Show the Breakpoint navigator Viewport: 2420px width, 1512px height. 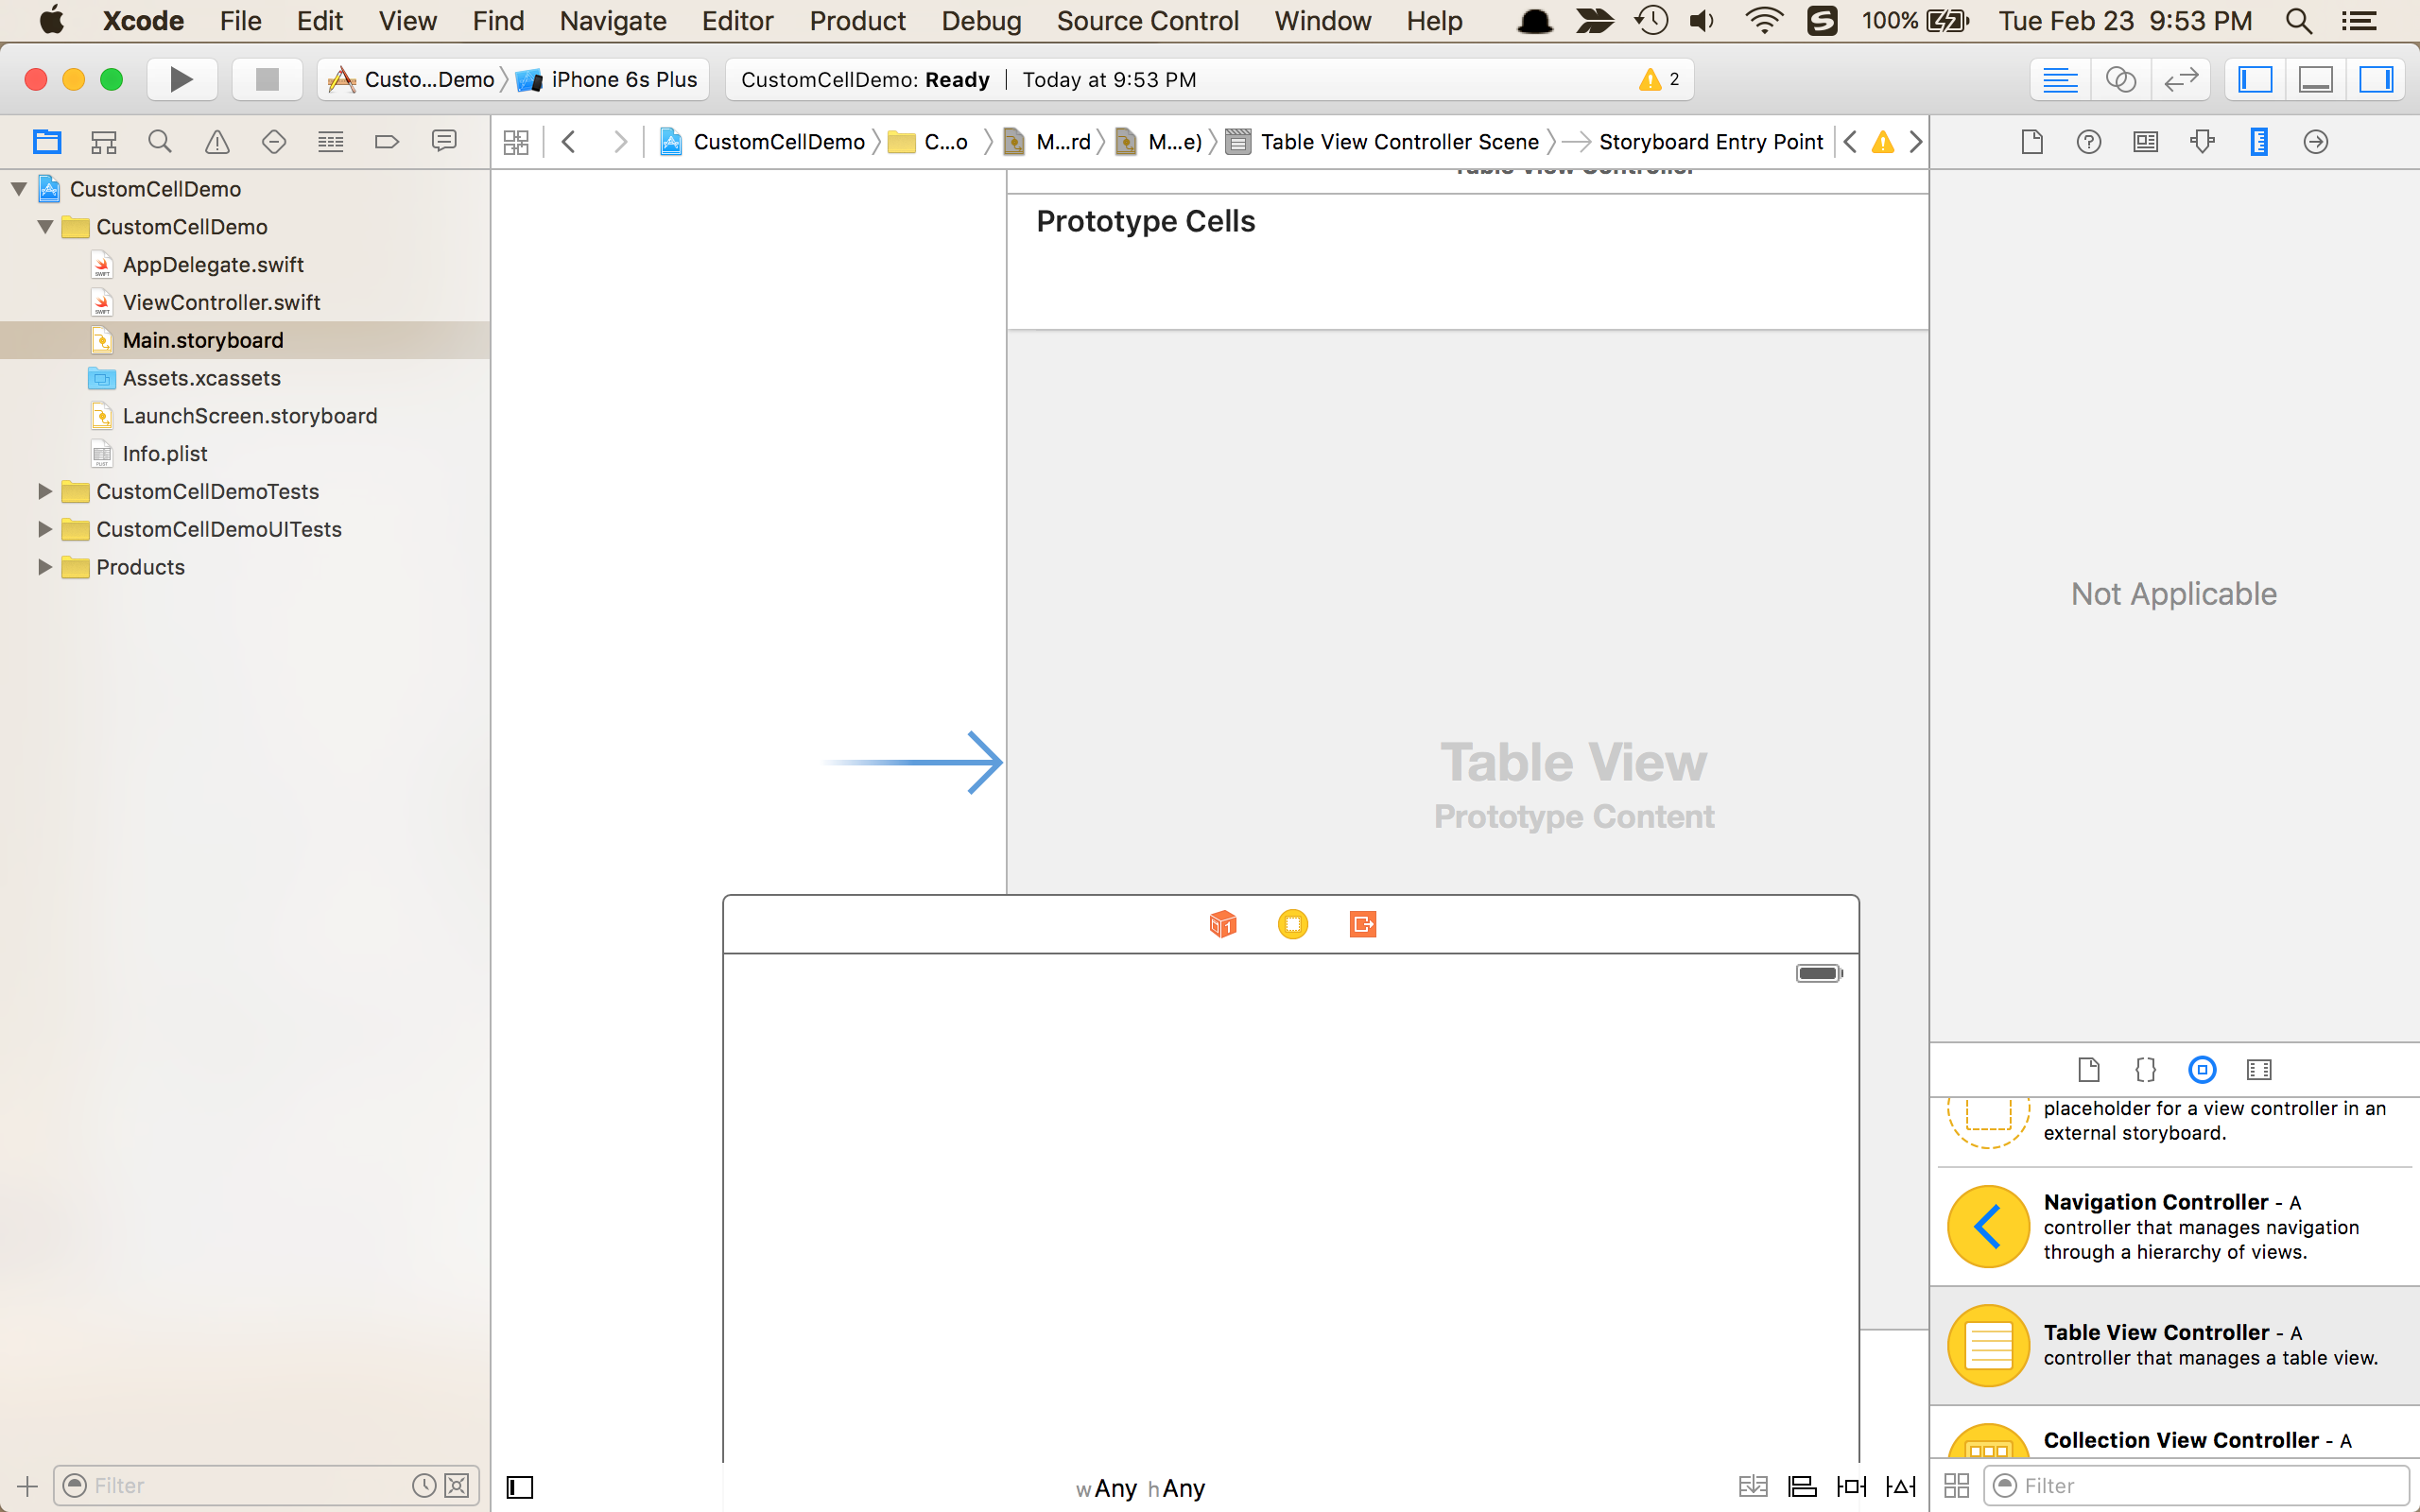click(387, 142)
